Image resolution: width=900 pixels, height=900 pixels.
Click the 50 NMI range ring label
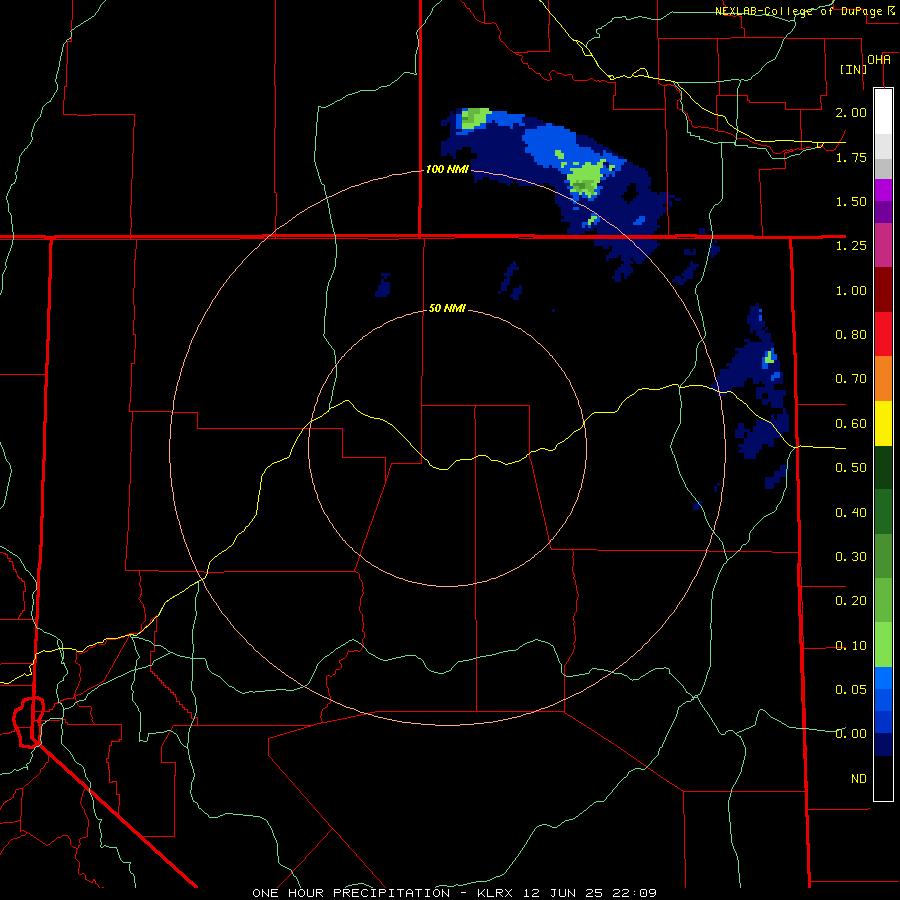click(x=447, y=308)
